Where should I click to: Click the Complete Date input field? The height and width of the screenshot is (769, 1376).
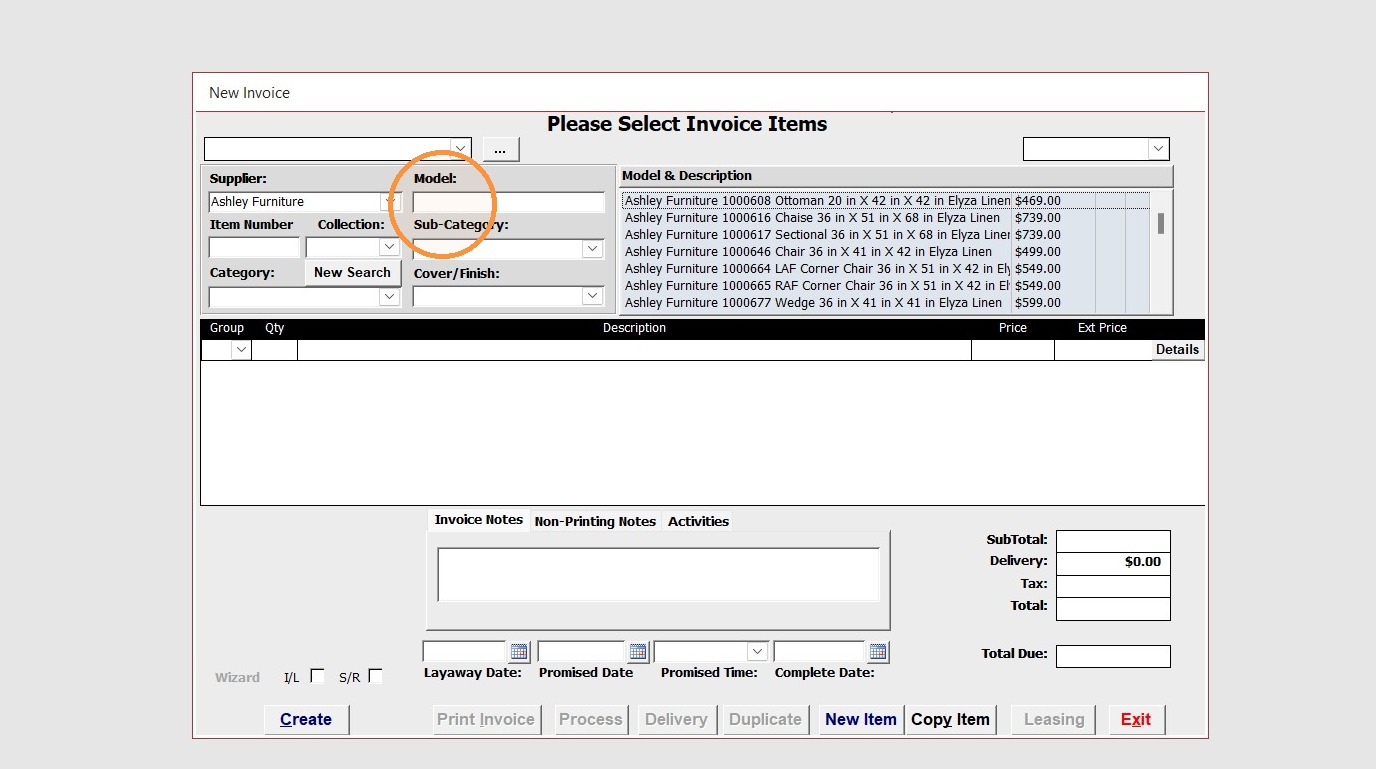point(821,652)
